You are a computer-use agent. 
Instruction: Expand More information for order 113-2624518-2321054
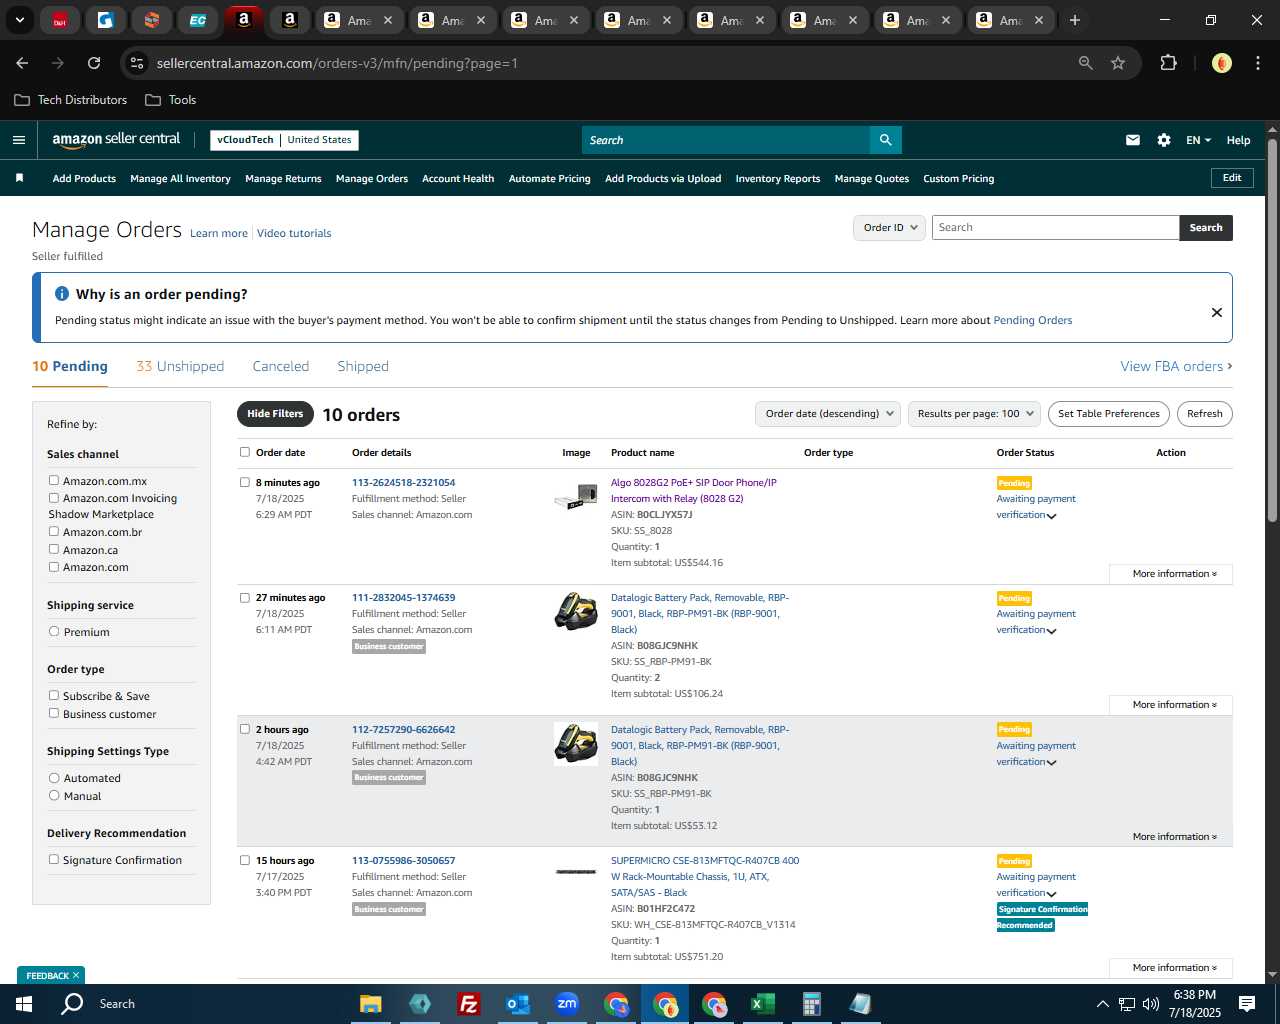click(x=1171, y=574)
